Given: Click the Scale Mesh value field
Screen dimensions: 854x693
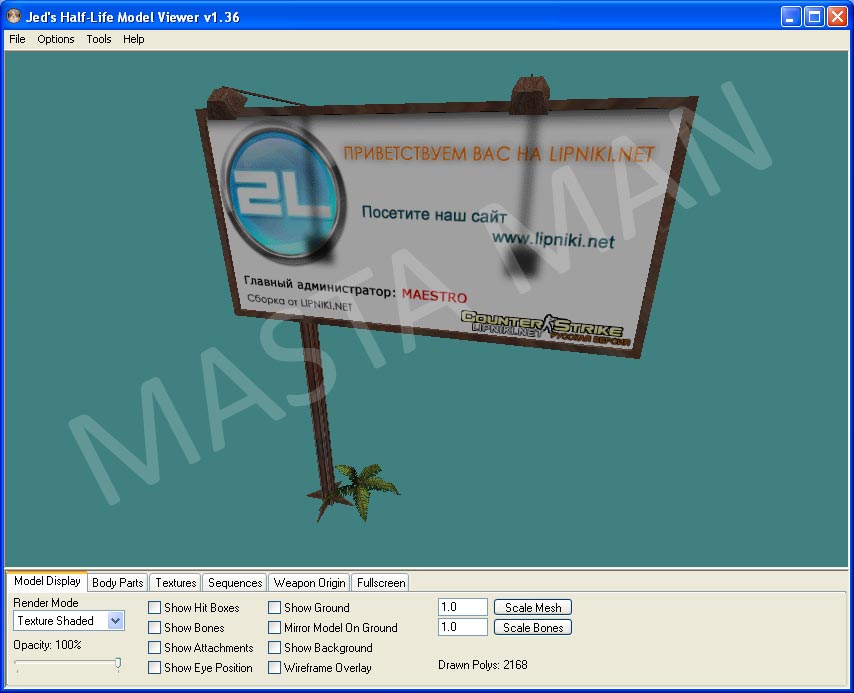Looking at the screenshot, I should (463, 607).
